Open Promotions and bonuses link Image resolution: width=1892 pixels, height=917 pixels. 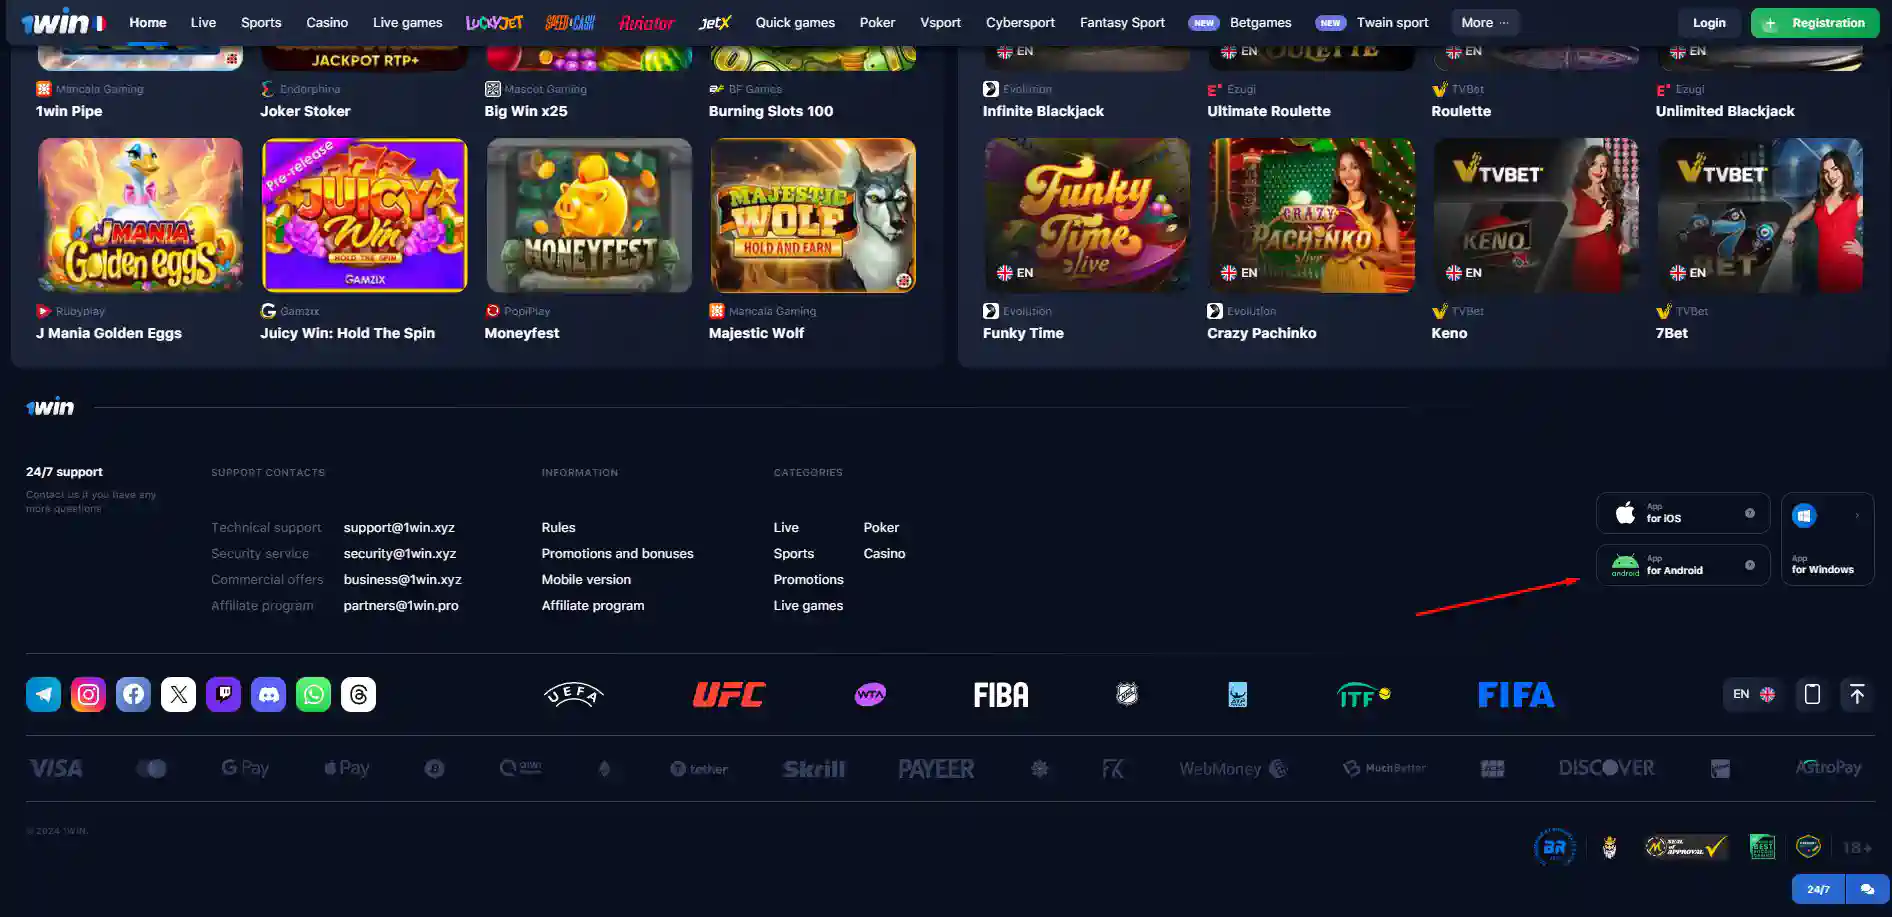(x=617, y=553)
